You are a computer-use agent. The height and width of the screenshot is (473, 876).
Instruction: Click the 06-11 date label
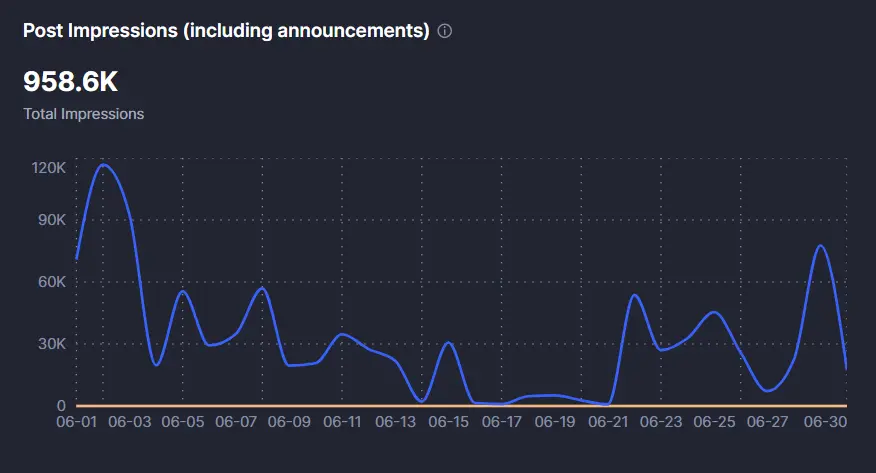click(x=342, y=422)
